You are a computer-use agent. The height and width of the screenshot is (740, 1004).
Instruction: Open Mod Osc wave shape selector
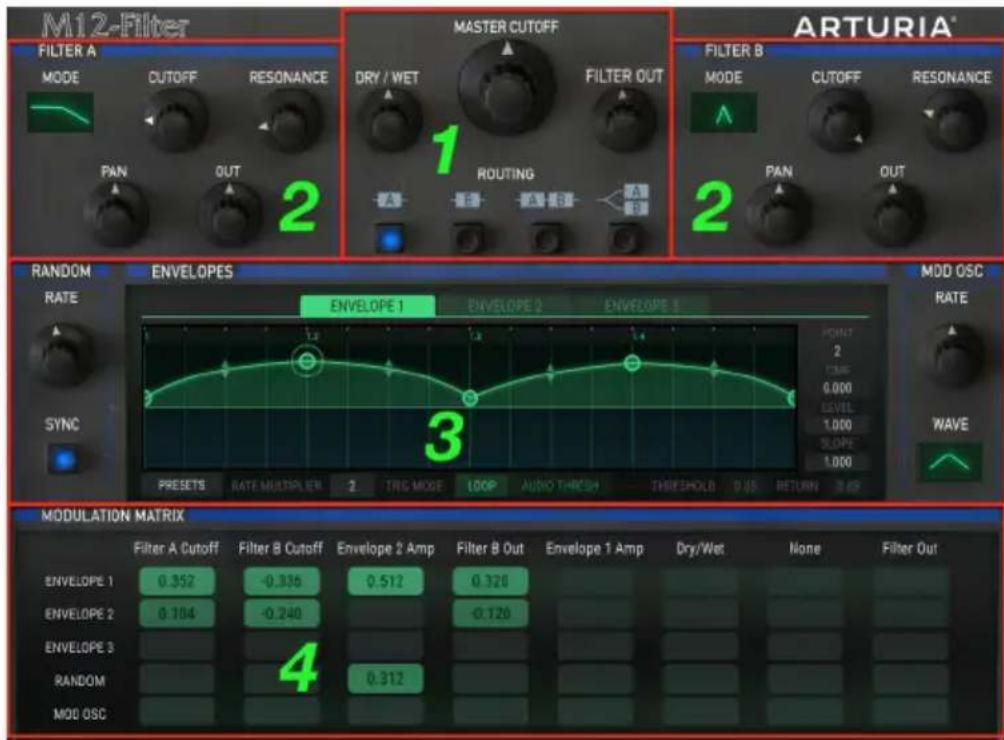(x=950, y=461)
